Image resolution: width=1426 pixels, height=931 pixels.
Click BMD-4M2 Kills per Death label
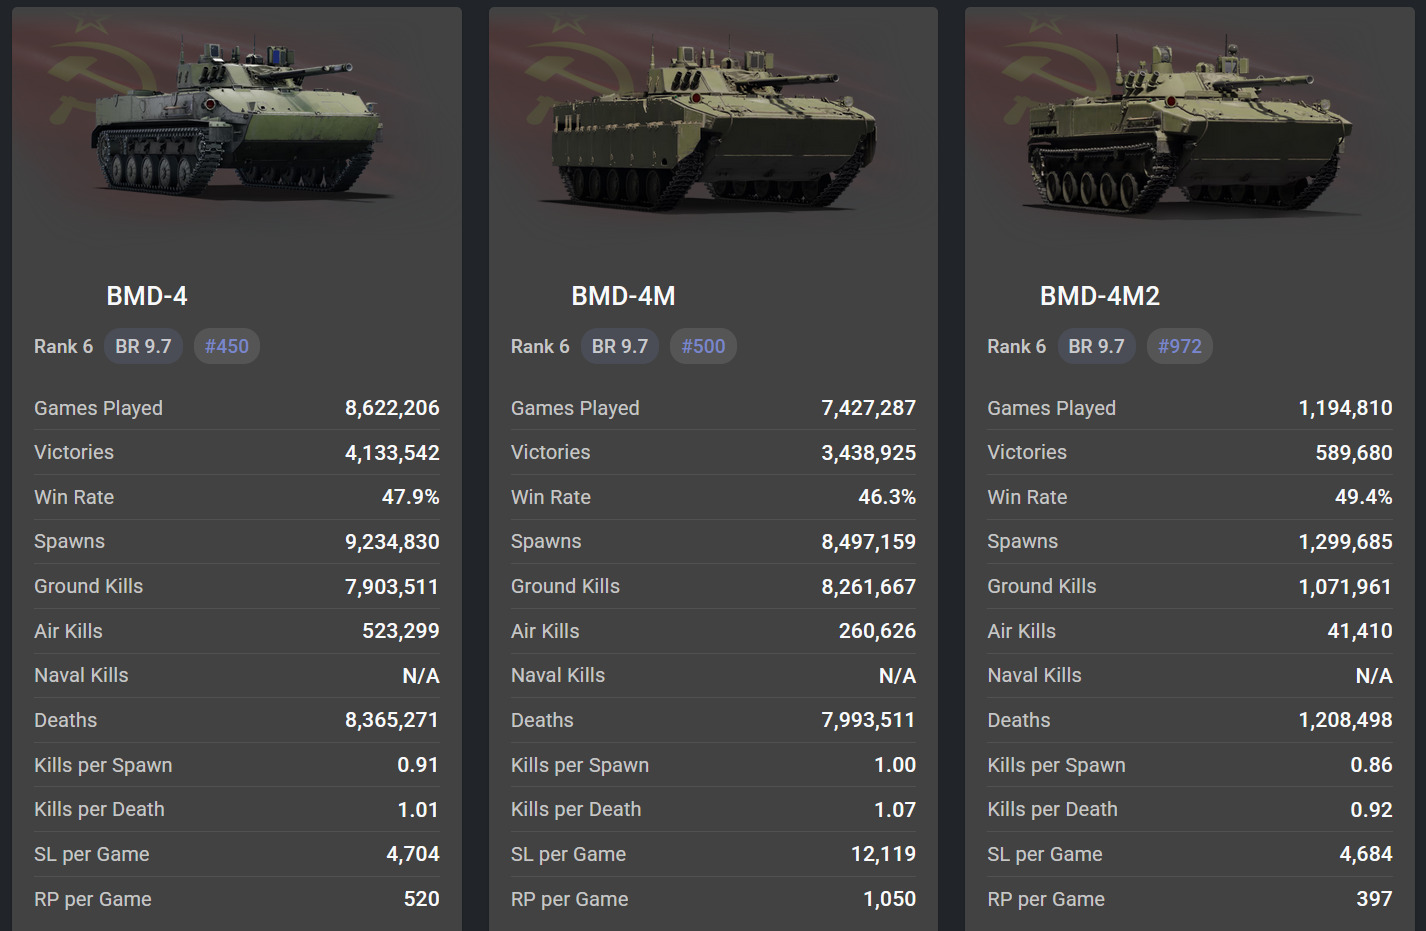[x=1052, y=809]
